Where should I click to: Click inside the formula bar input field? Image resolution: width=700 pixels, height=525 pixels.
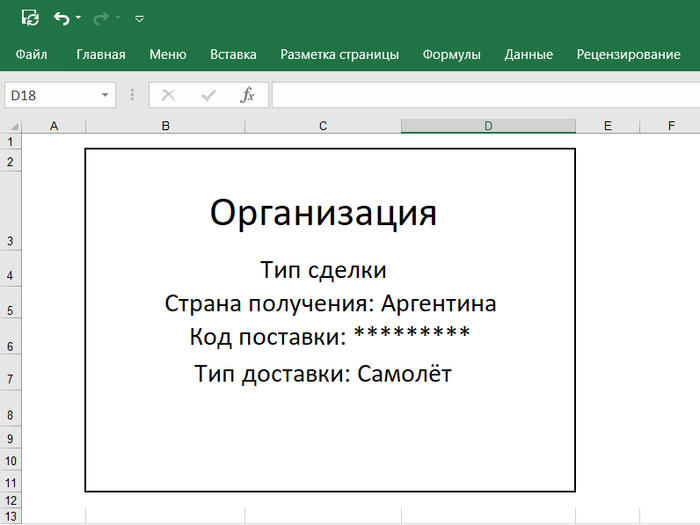480,95
